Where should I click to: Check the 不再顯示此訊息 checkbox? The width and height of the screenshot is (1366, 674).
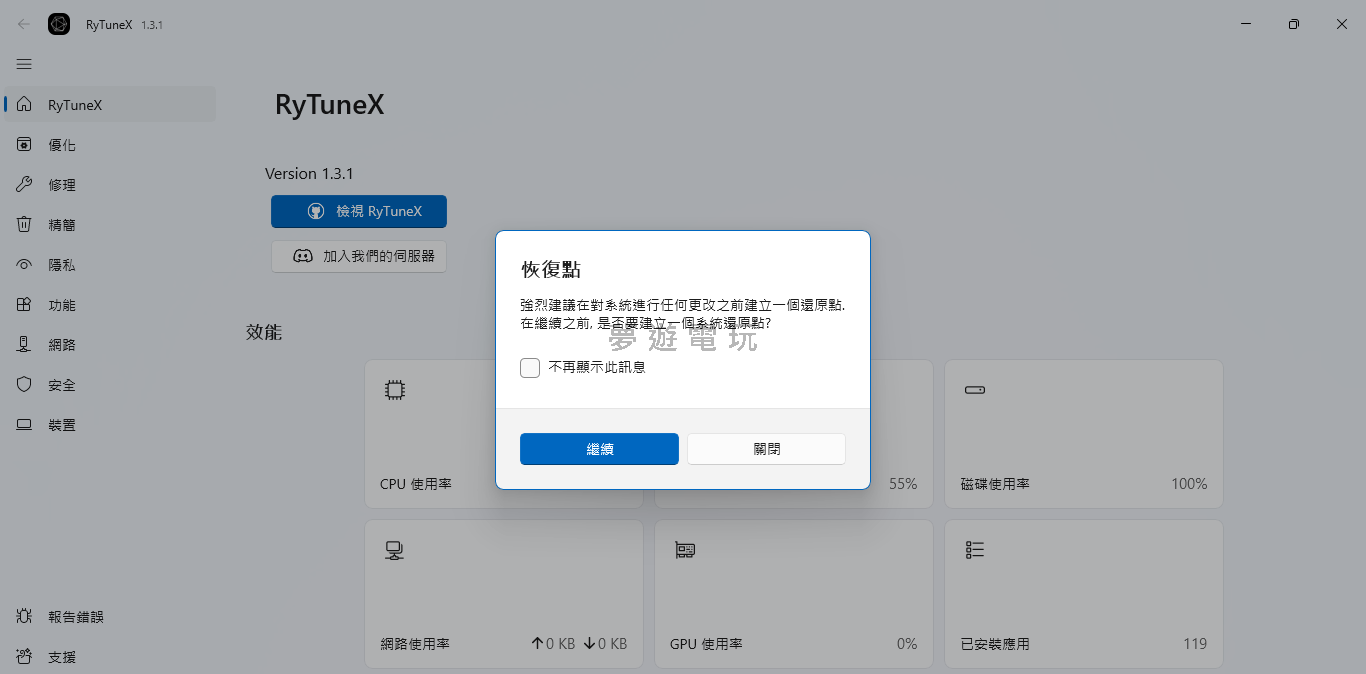click(x=530, y=368)
